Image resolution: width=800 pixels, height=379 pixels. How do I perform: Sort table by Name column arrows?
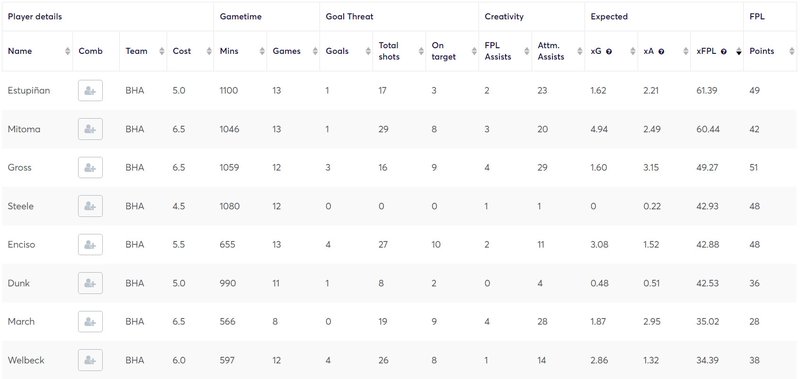67,51
